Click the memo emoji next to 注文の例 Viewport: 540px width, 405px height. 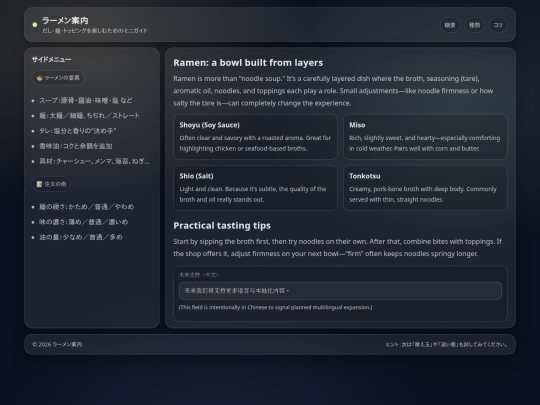click(40, 184)
